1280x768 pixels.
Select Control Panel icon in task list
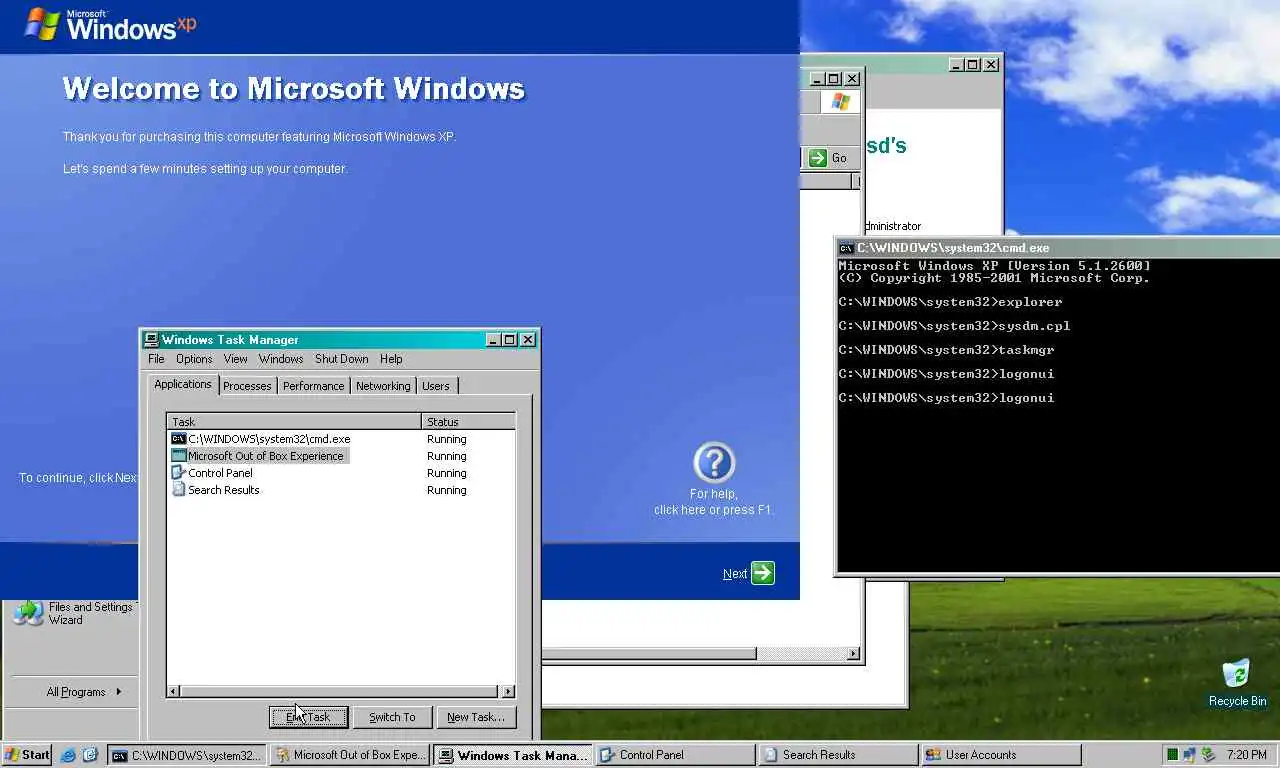[179, 473]
